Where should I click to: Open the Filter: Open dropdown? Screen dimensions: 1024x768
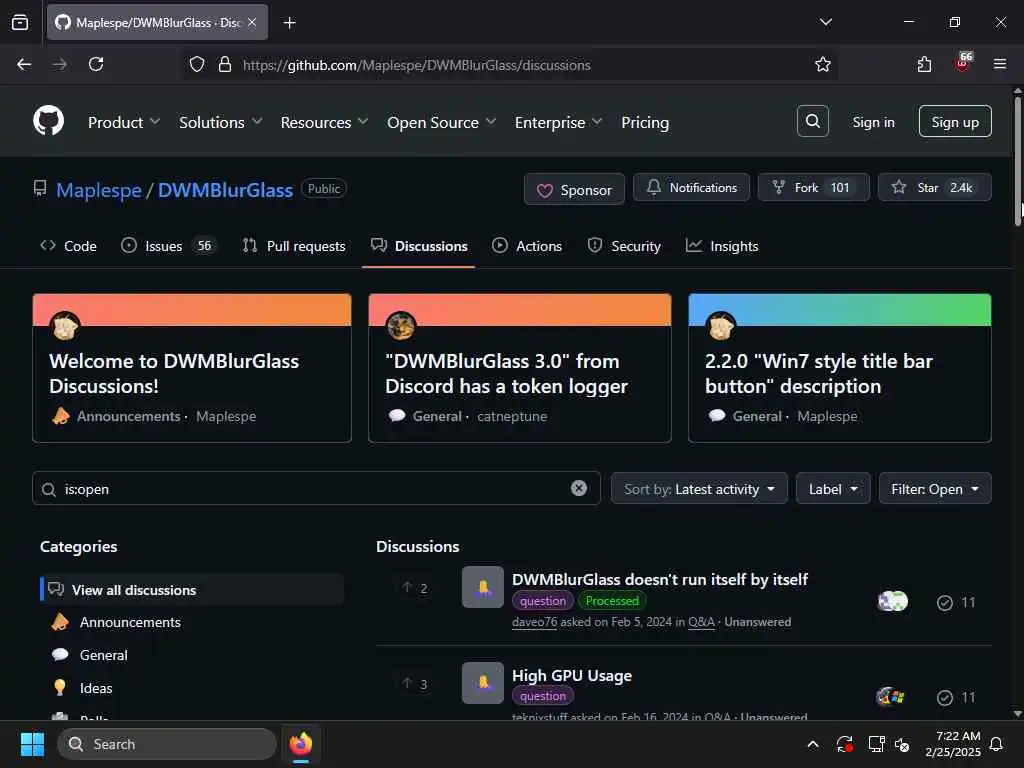tap(935, 488)
